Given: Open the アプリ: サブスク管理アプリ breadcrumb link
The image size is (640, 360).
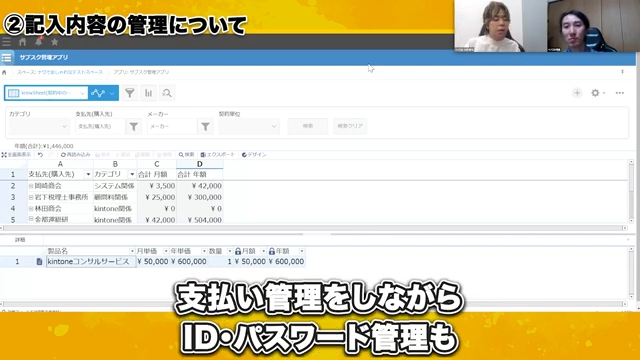Looking at the screenshot, I should pyautogui.click(x=141, y=72).
